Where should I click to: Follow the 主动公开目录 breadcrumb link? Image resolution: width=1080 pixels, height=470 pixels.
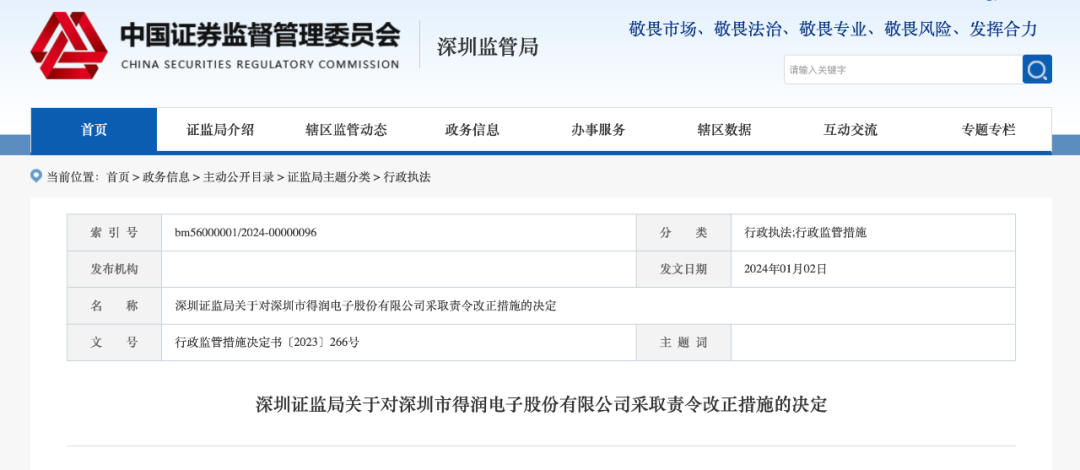(238, 177)
